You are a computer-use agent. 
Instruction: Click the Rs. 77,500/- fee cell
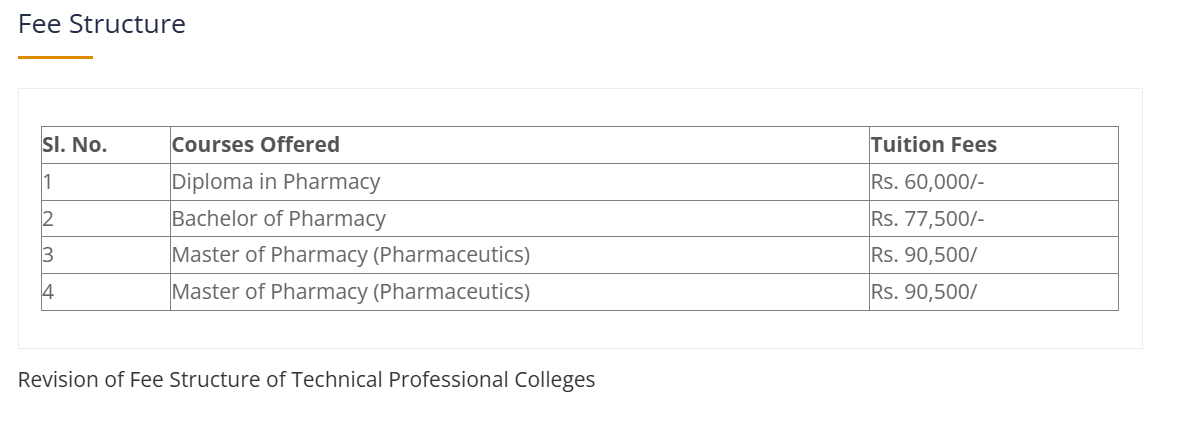point(928,219)
